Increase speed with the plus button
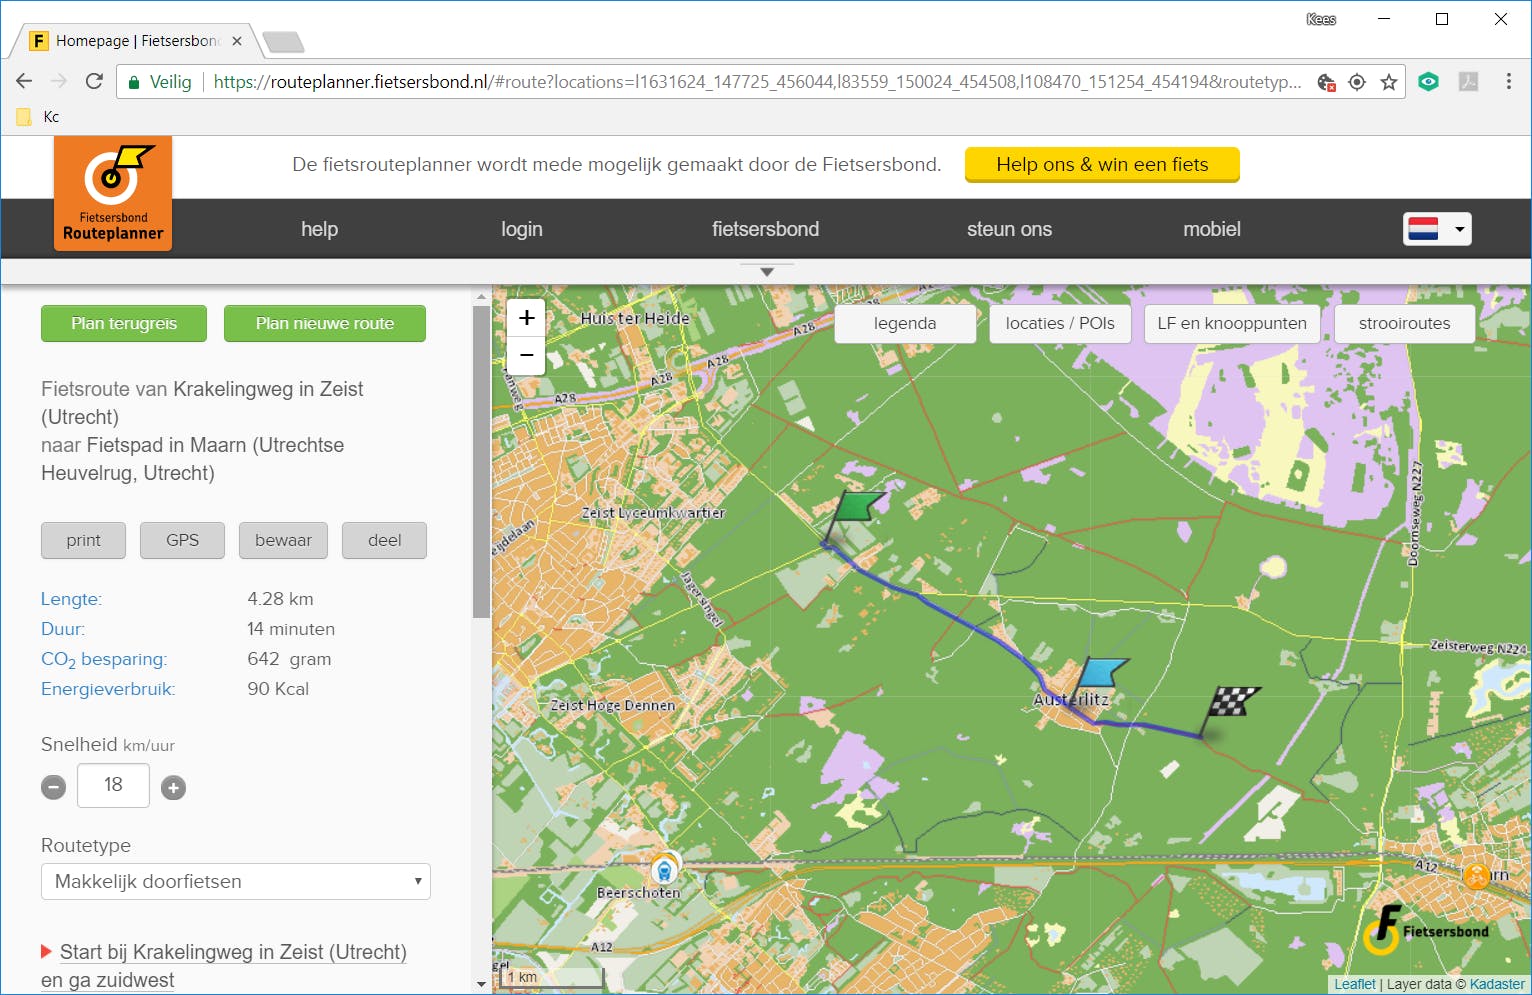This screenshot has width=1532, height=995. (173, 787)
